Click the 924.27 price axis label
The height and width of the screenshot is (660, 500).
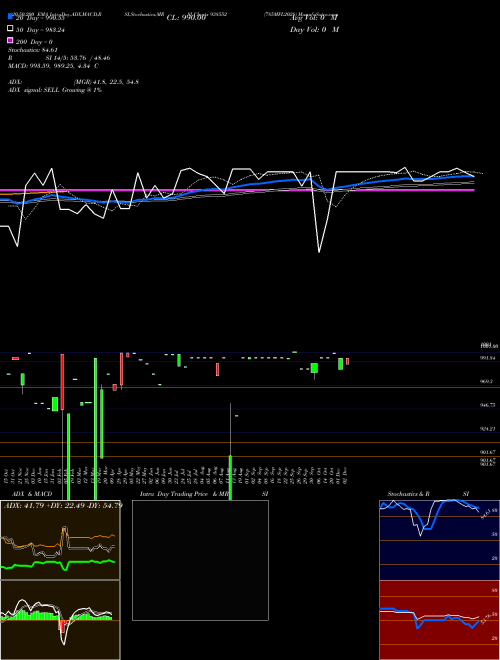point(487,428)
